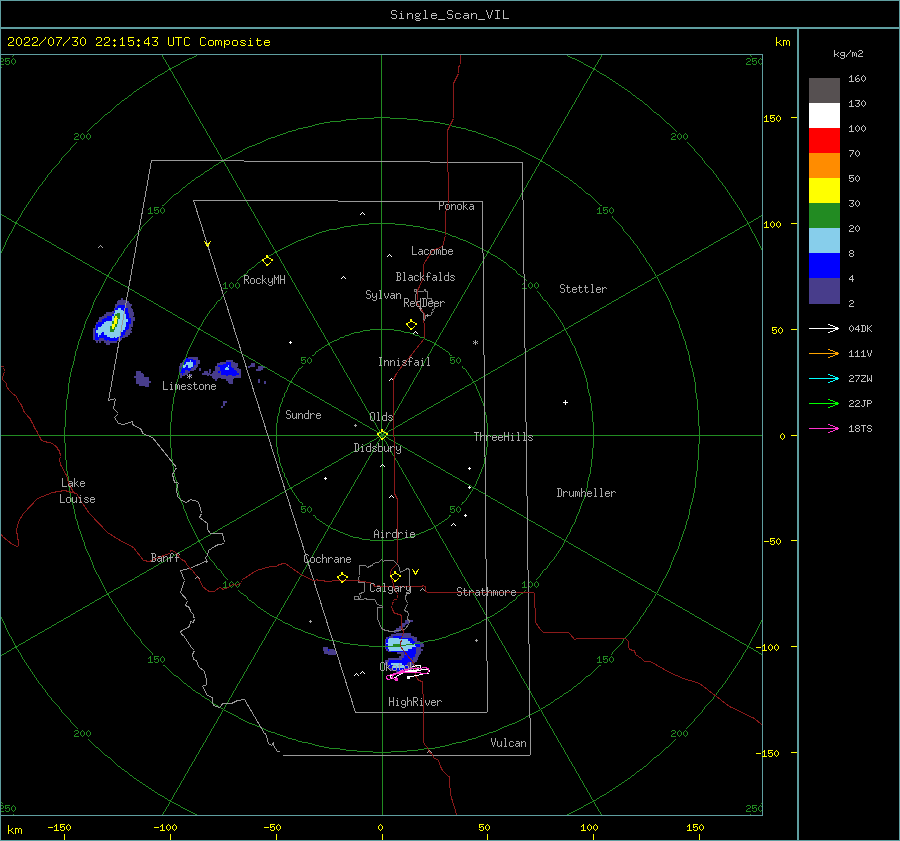Pick the bright blue 4-8 legend swatch

click(824, 266)
